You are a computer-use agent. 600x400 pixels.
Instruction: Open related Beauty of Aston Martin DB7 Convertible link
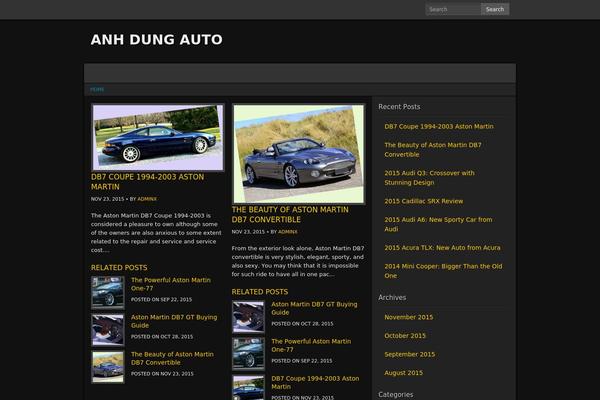[x=172, y=358]
